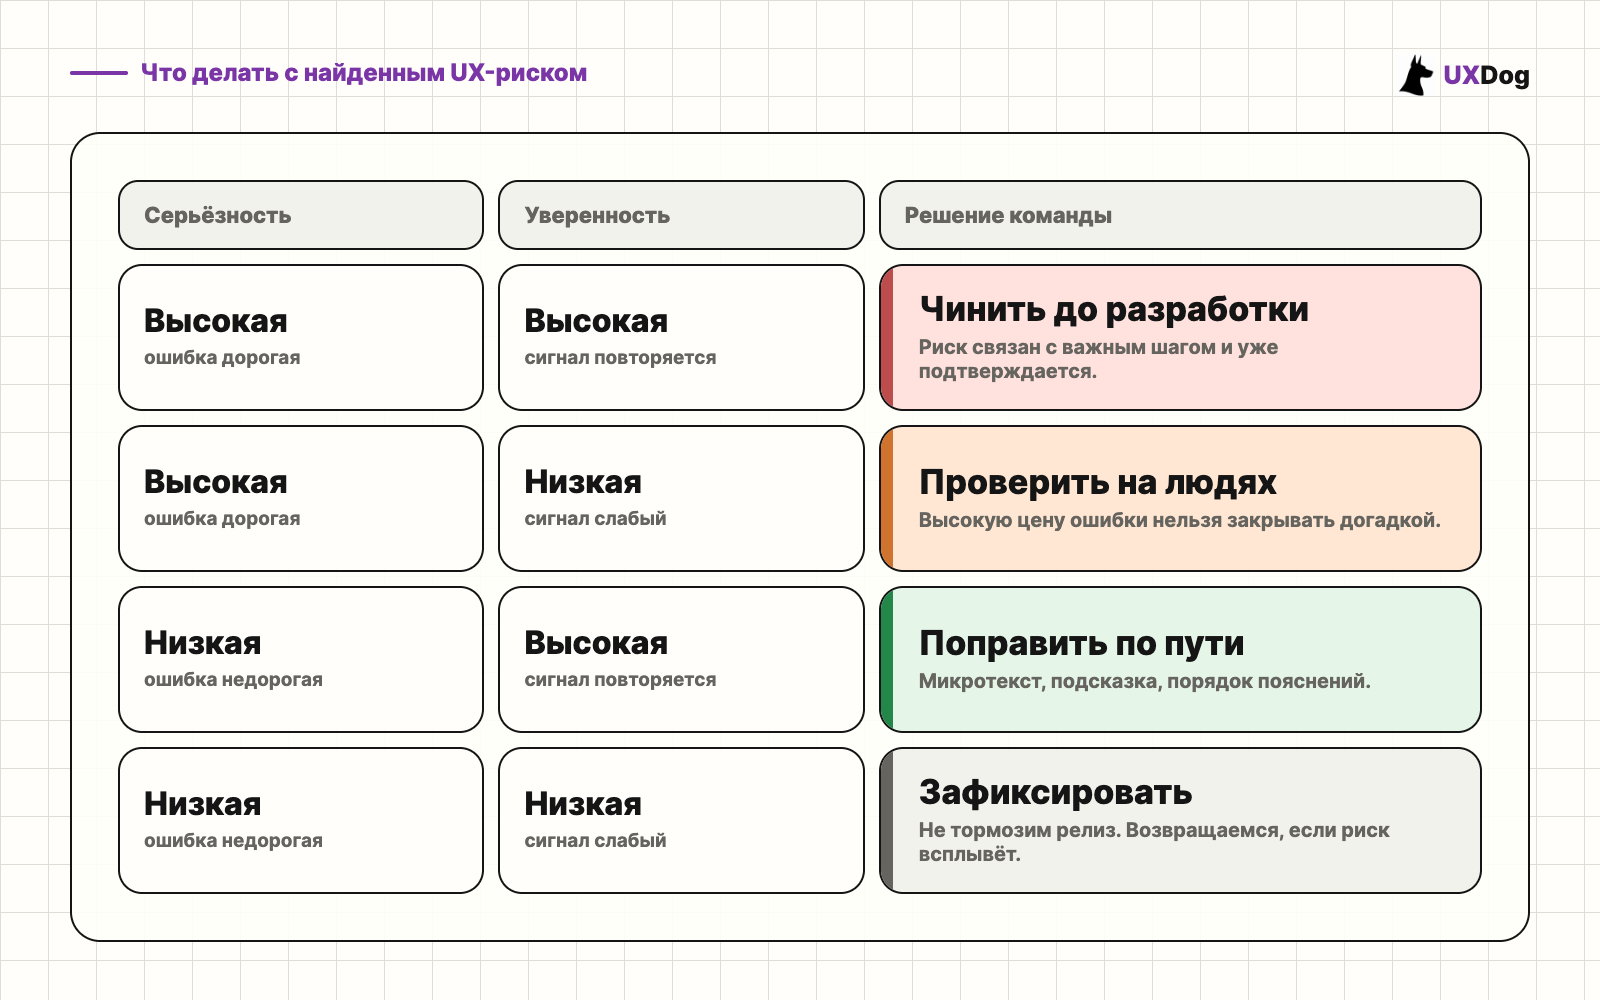Click 'ошибка недорогая' in 'Зафиксировать' row

point(233,841)
